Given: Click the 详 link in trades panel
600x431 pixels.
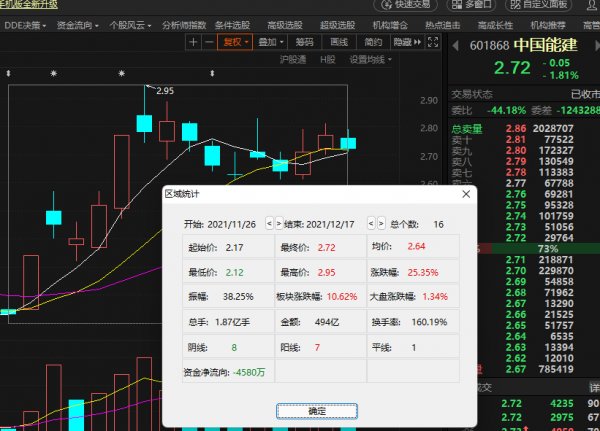Looking at the screenshot, I should [x=594, y=388].
